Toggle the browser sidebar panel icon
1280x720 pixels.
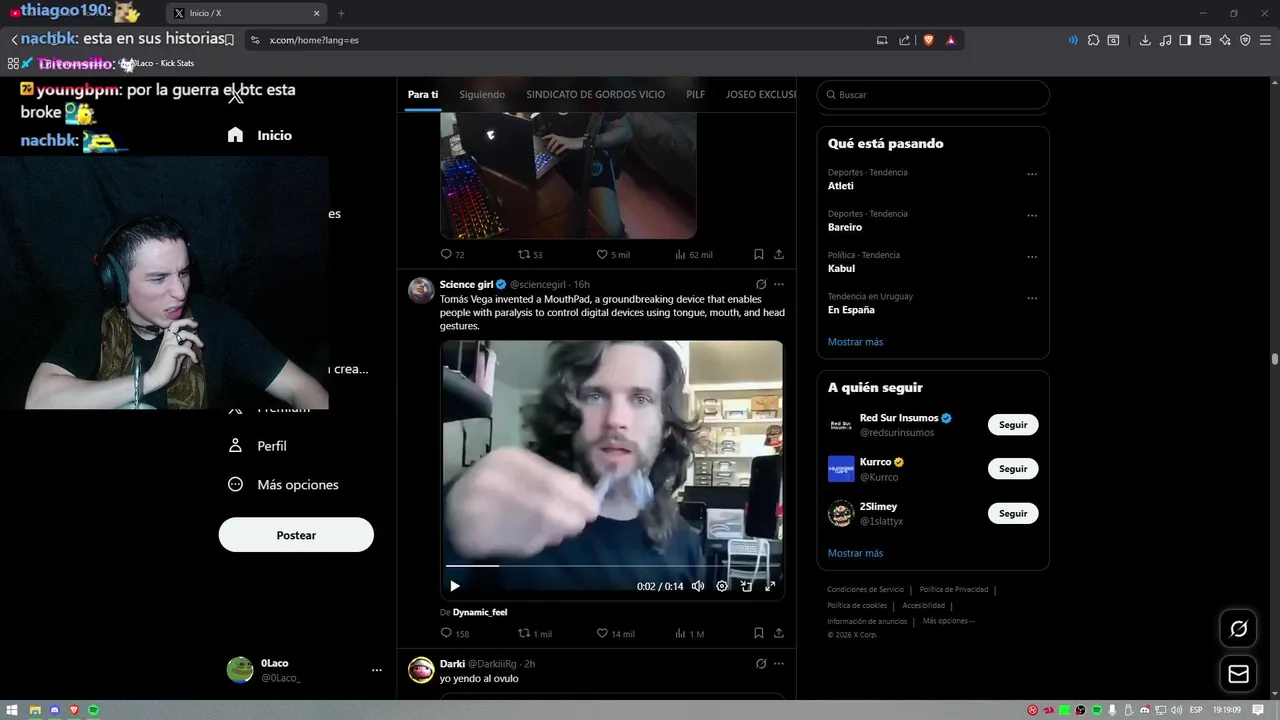(x=1185, y=40)
